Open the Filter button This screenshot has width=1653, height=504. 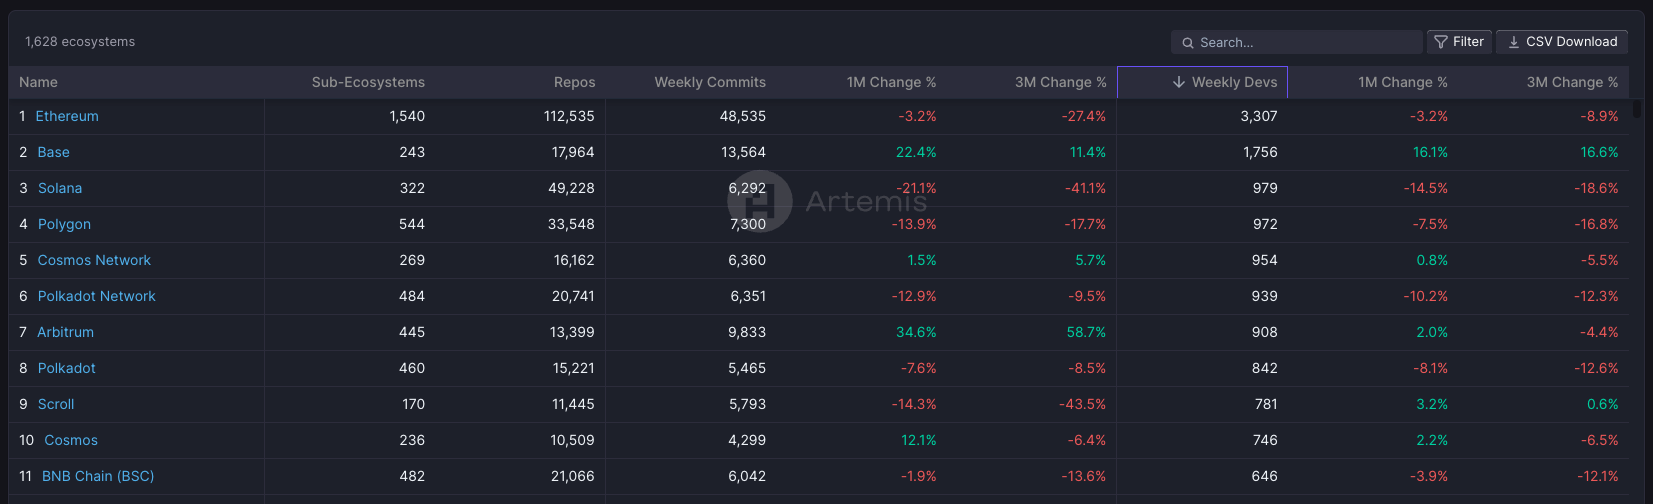coord(1459,42)
